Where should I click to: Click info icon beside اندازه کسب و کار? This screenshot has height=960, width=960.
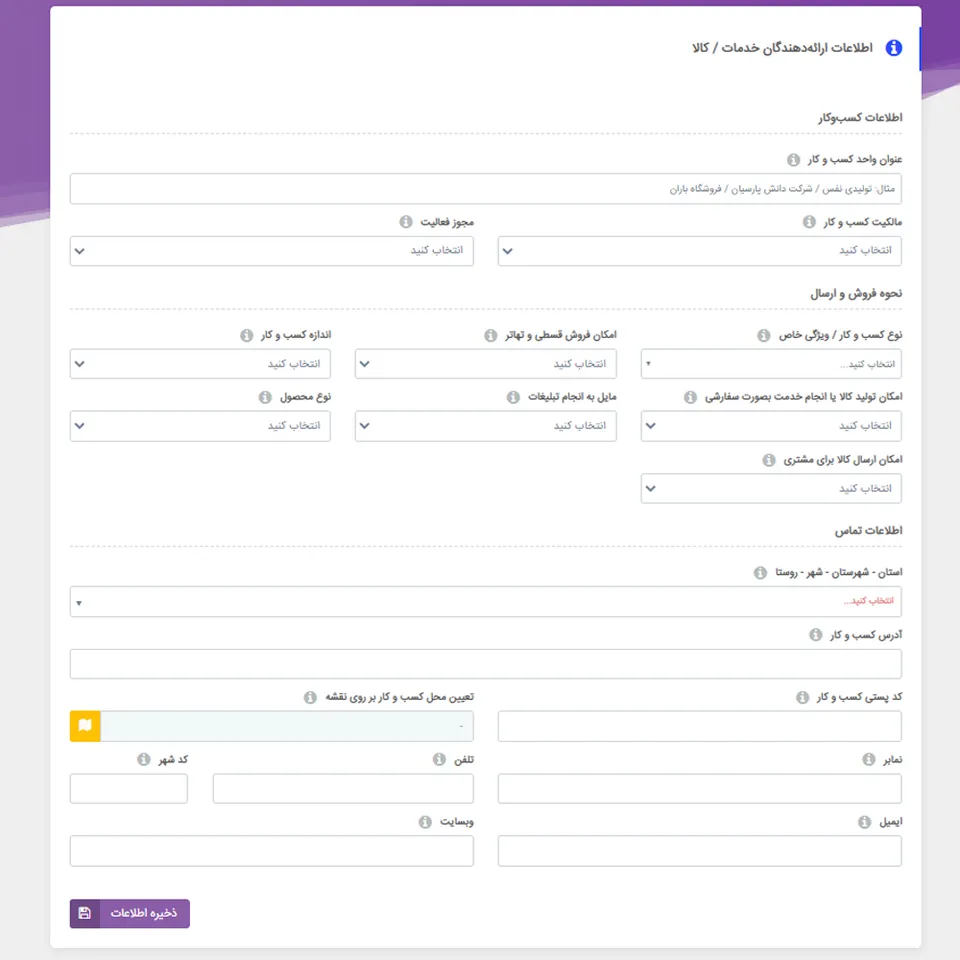[246, 335]
